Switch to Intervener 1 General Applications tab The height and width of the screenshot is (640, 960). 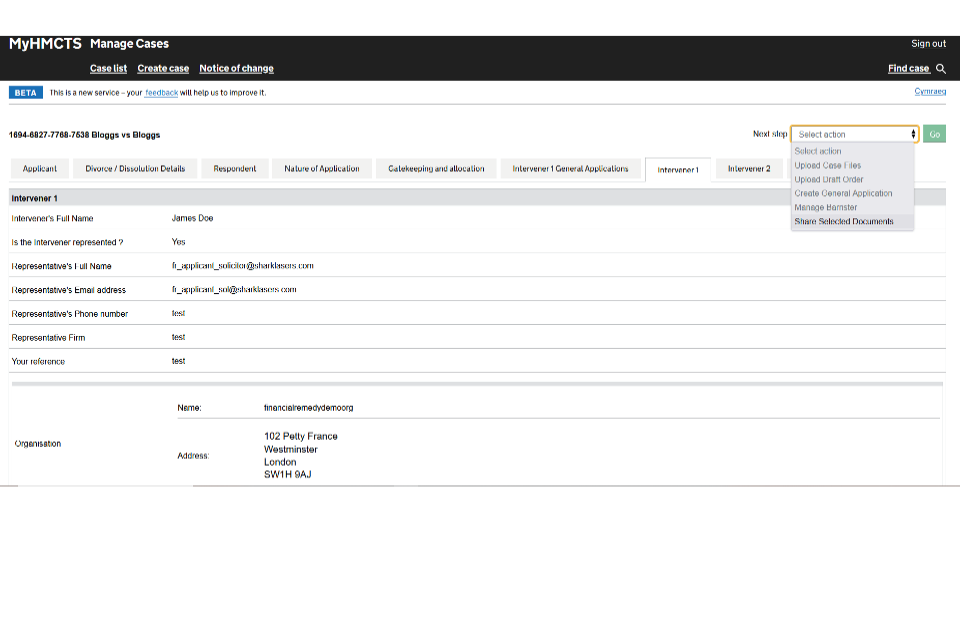coord(570,169)
